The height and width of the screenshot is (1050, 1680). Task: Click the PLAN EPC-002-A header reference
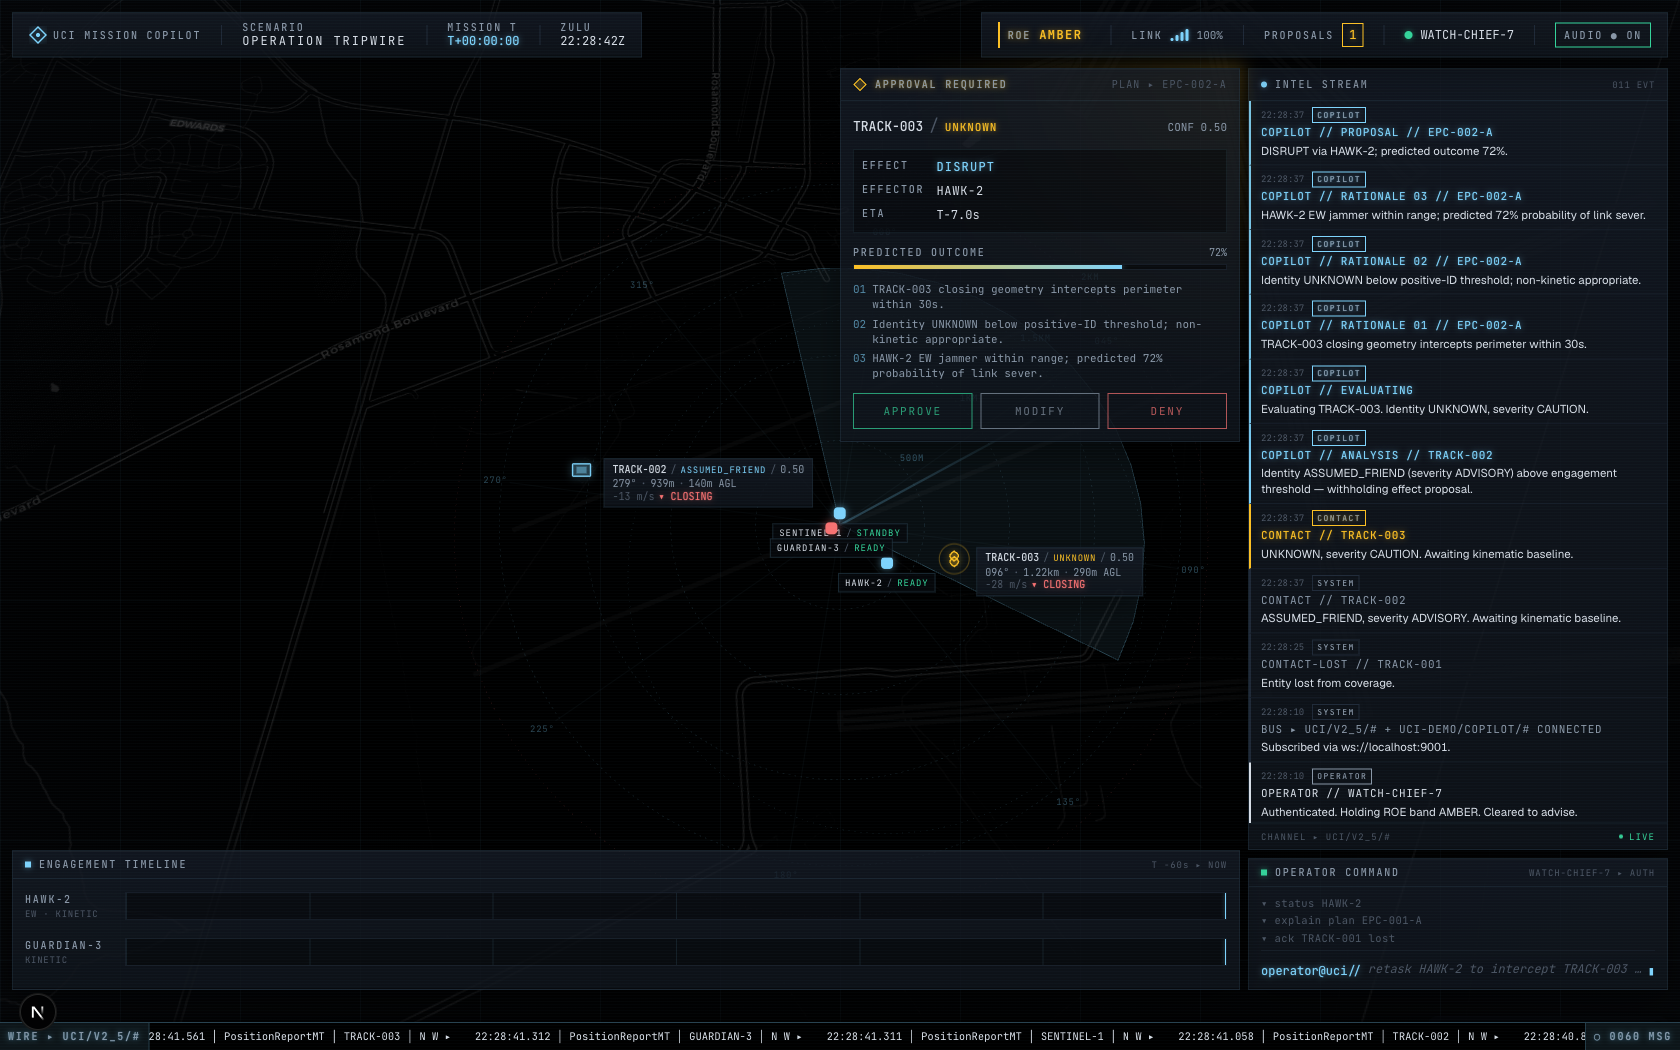[x=1168, y=85]
